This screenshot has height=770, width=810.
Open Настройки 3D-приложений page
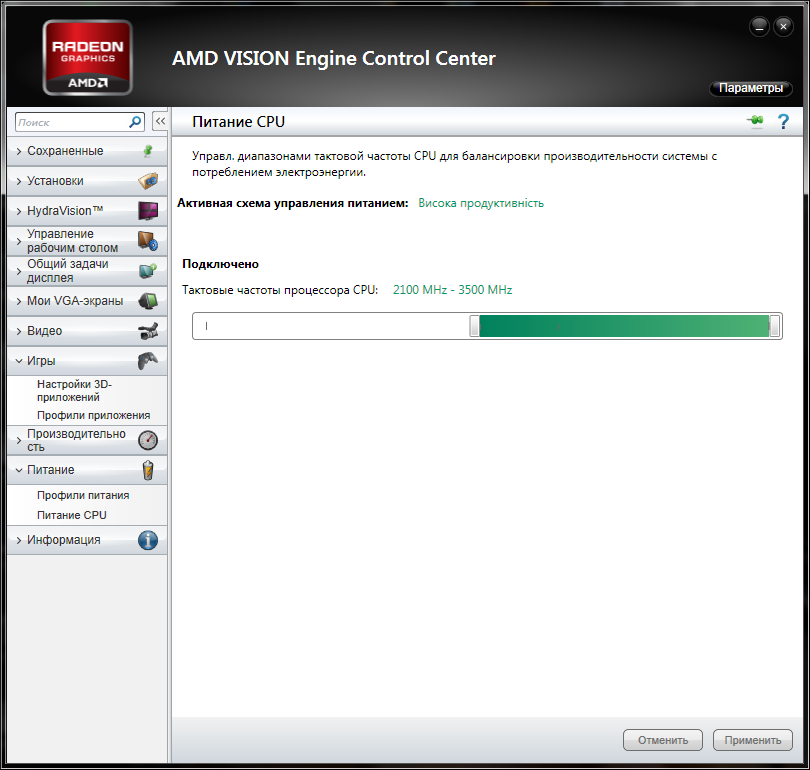tap(74, 390)
